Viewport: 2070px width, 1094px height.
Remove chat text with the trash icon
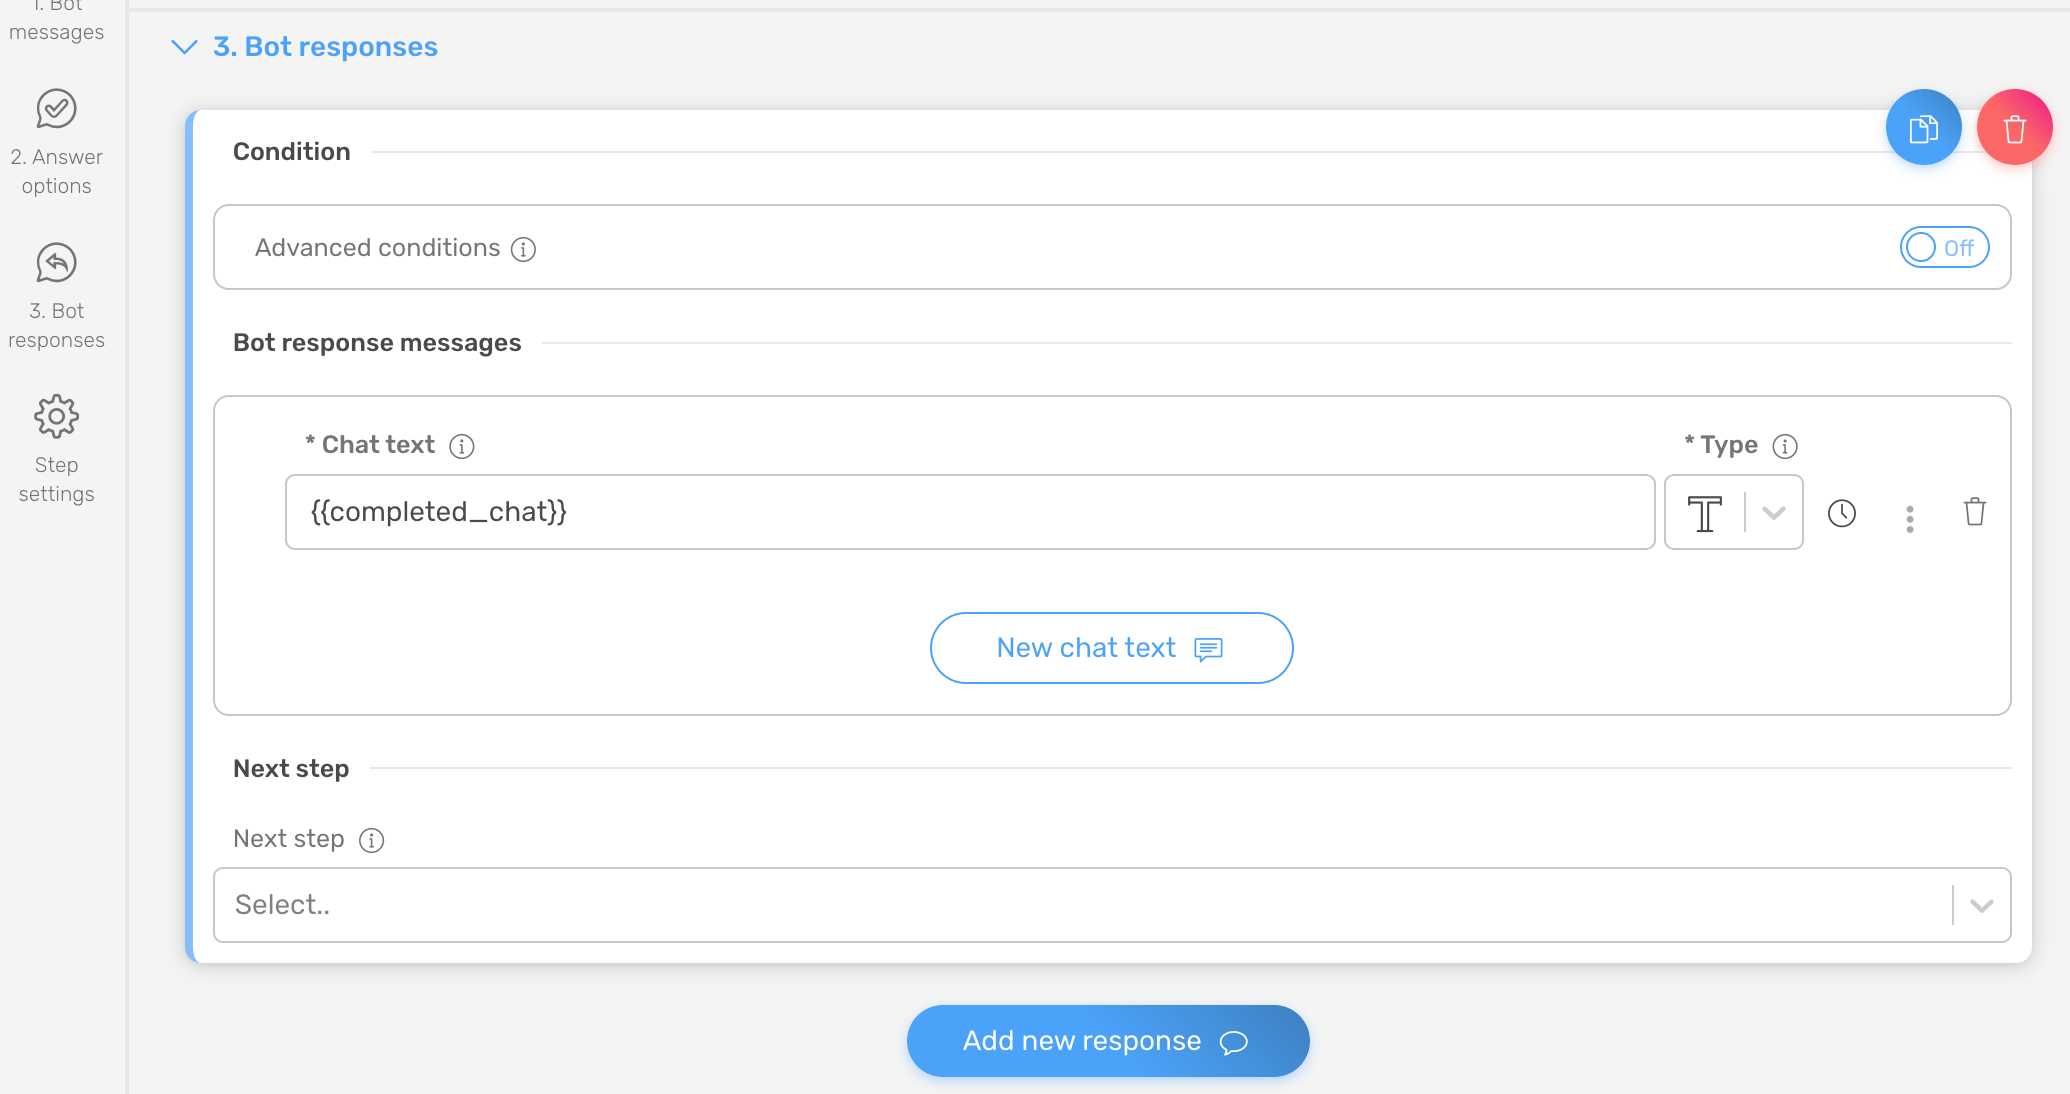coord(1974,512)
